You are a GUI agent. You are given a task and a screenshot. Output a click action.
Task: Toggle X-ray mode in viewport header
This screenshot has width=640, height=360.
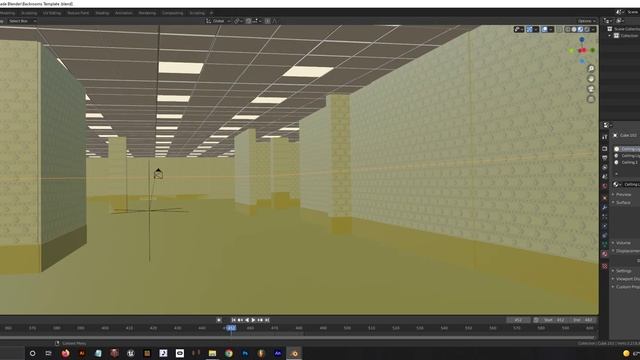click(560, 29)
